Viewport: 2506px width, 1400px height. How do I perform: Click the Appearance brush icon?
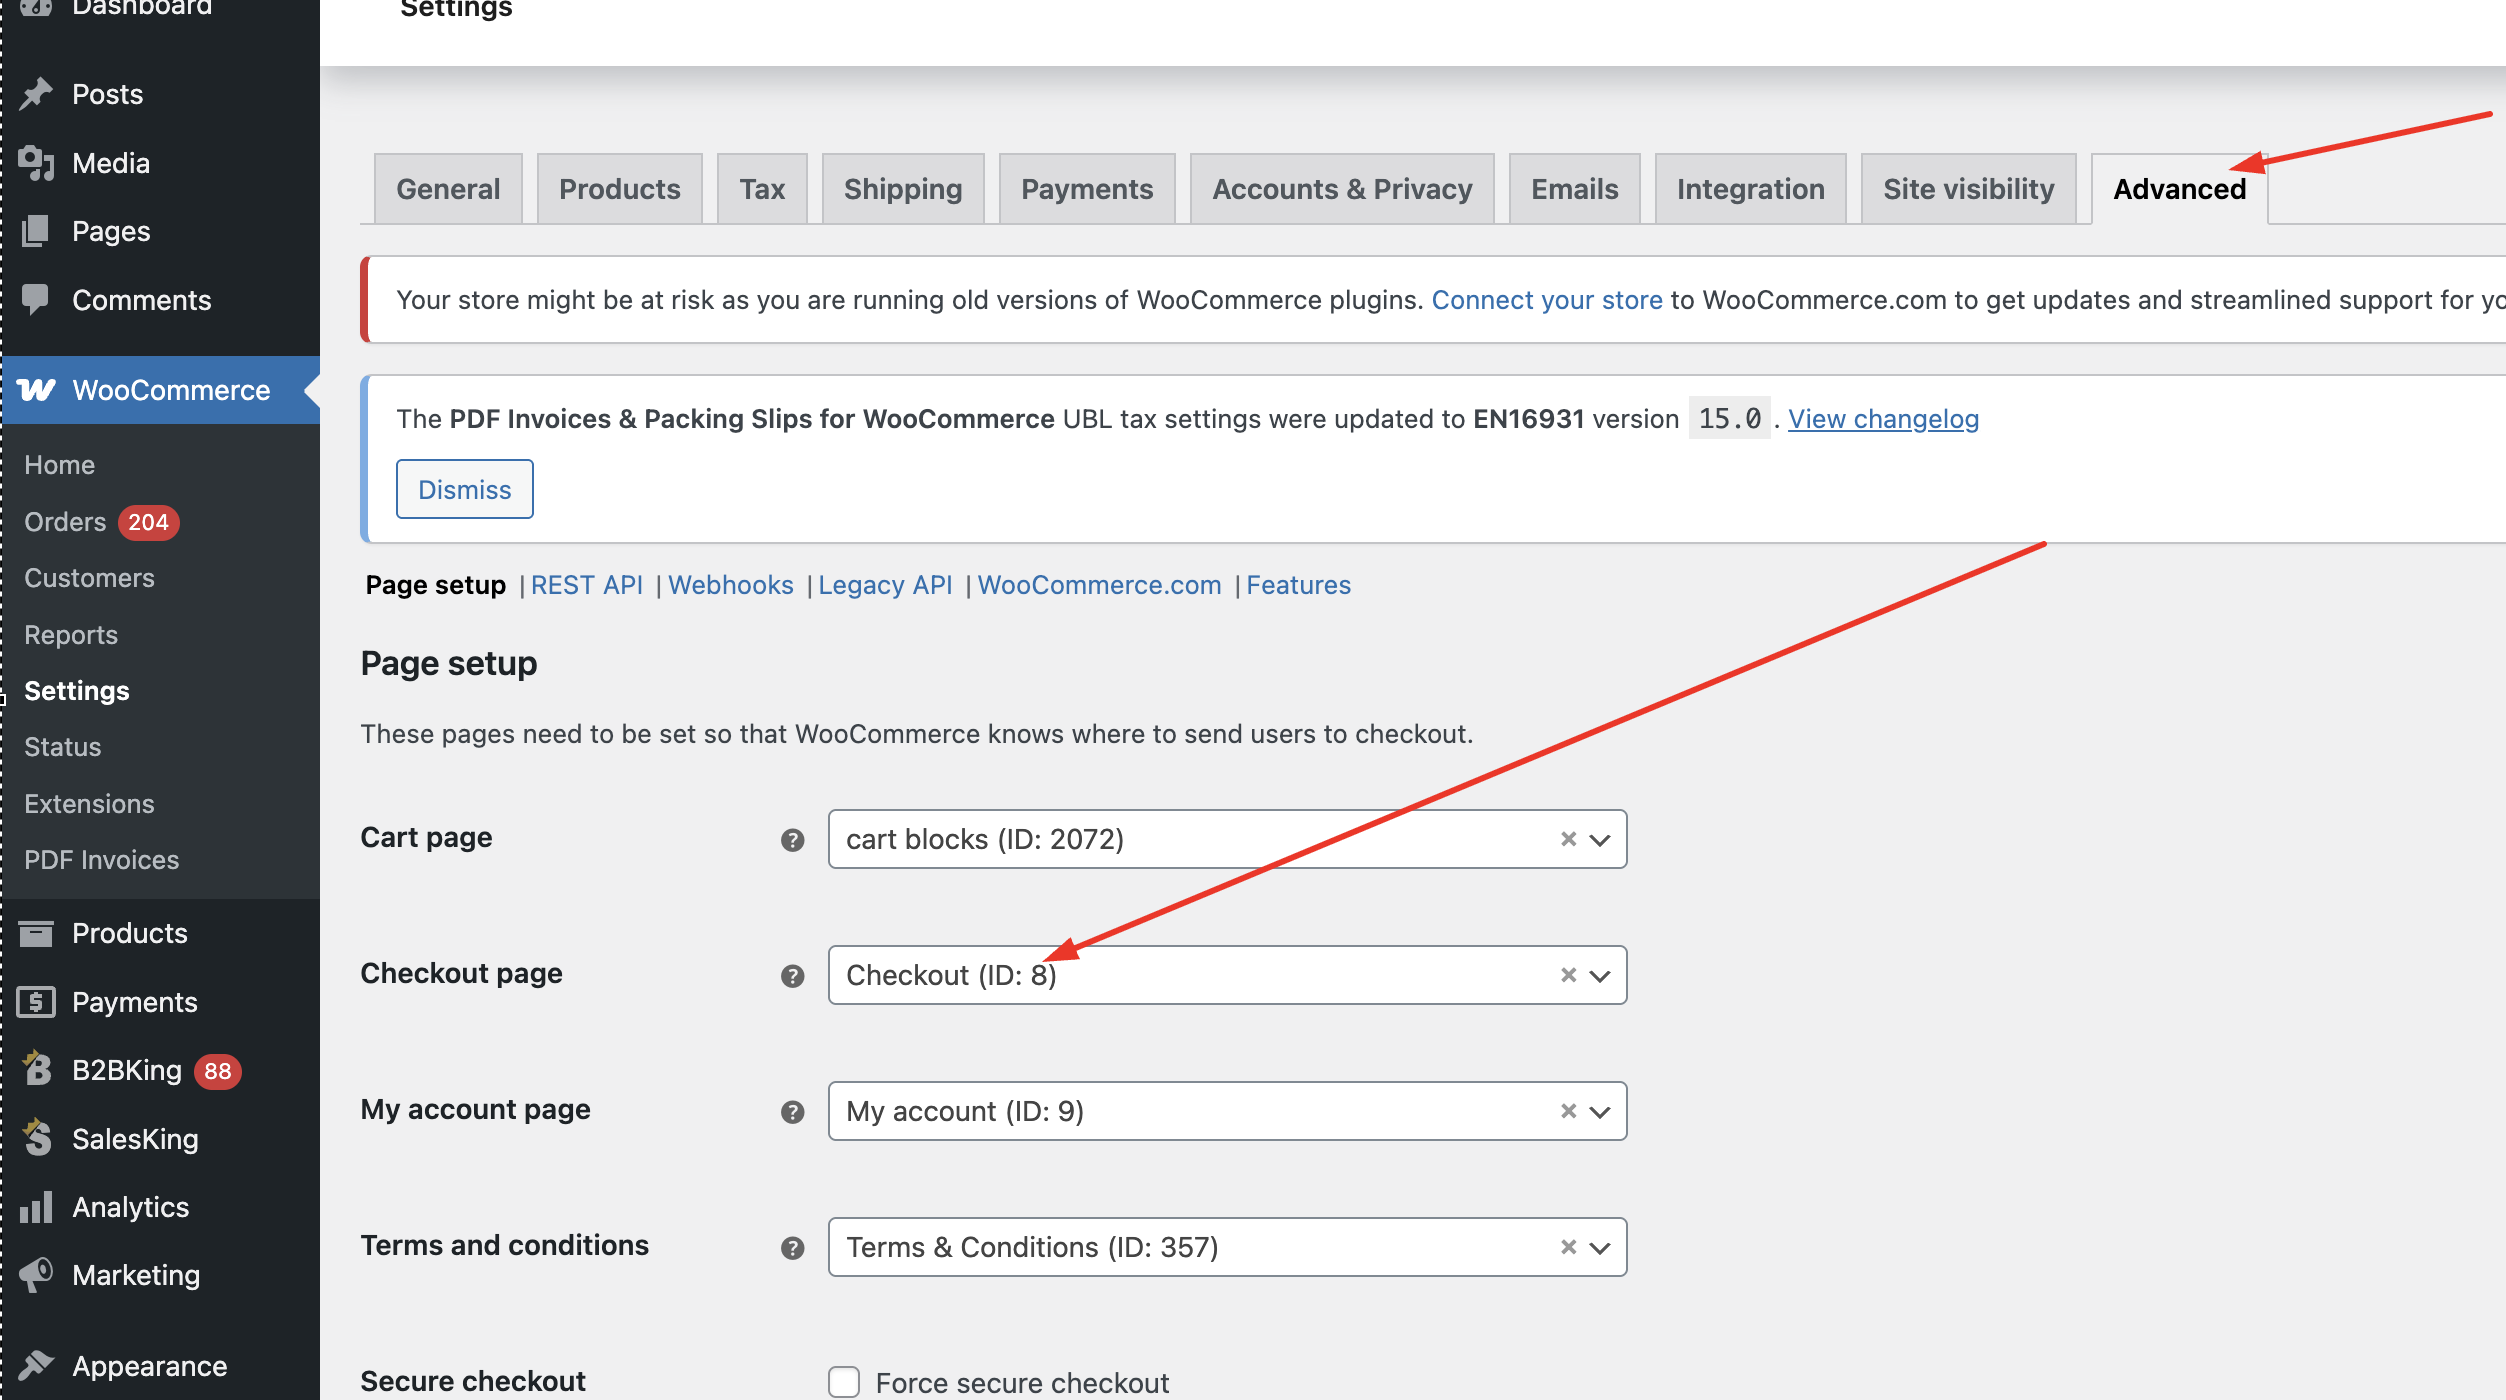(36, 1365)
